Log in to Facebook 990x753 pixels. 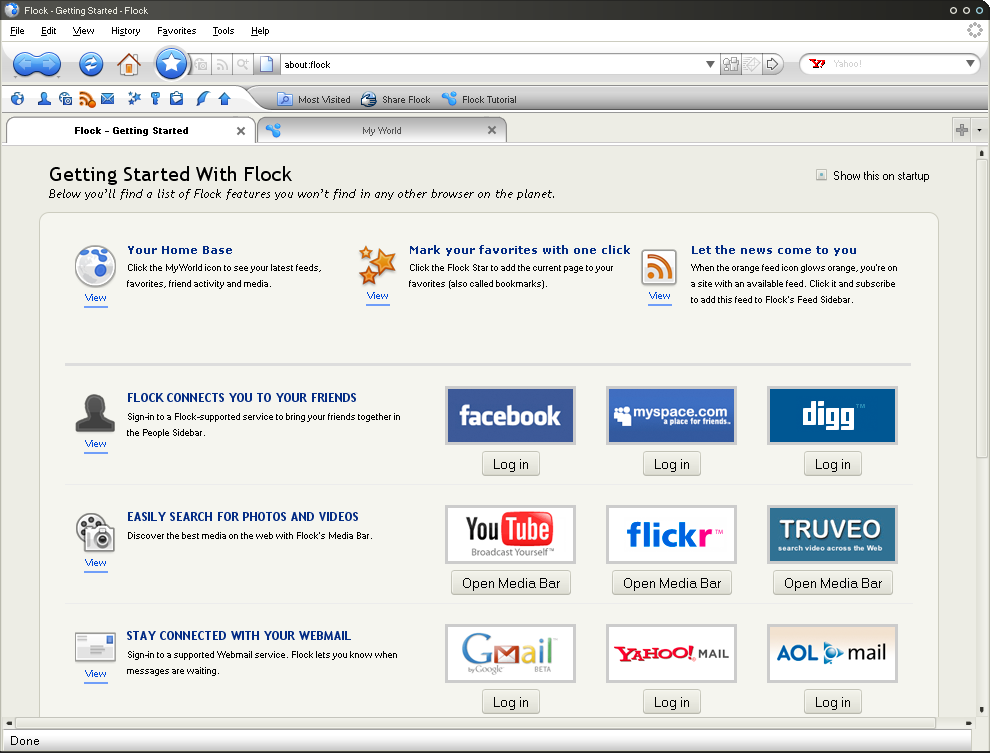(510, 464)
